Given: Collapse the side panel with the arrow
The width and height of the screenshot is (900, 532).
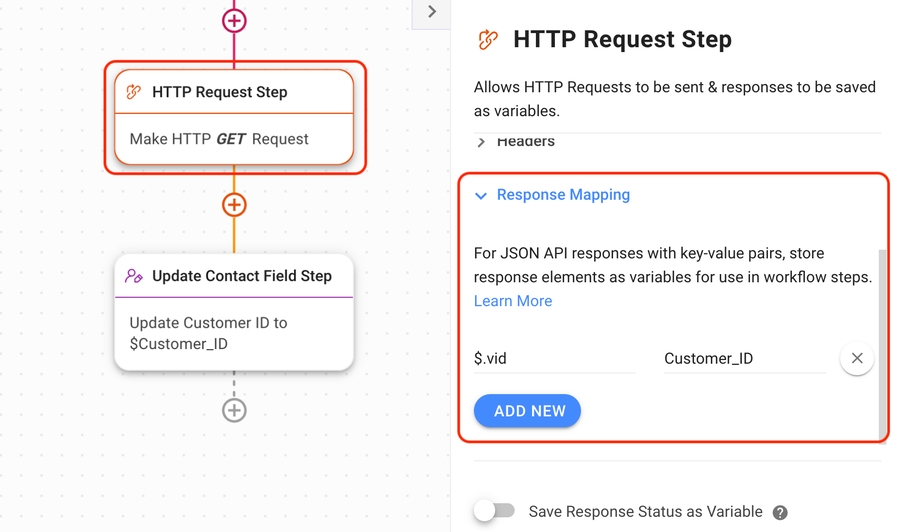Looking at the screenshot, I should [x=432, y=12].
